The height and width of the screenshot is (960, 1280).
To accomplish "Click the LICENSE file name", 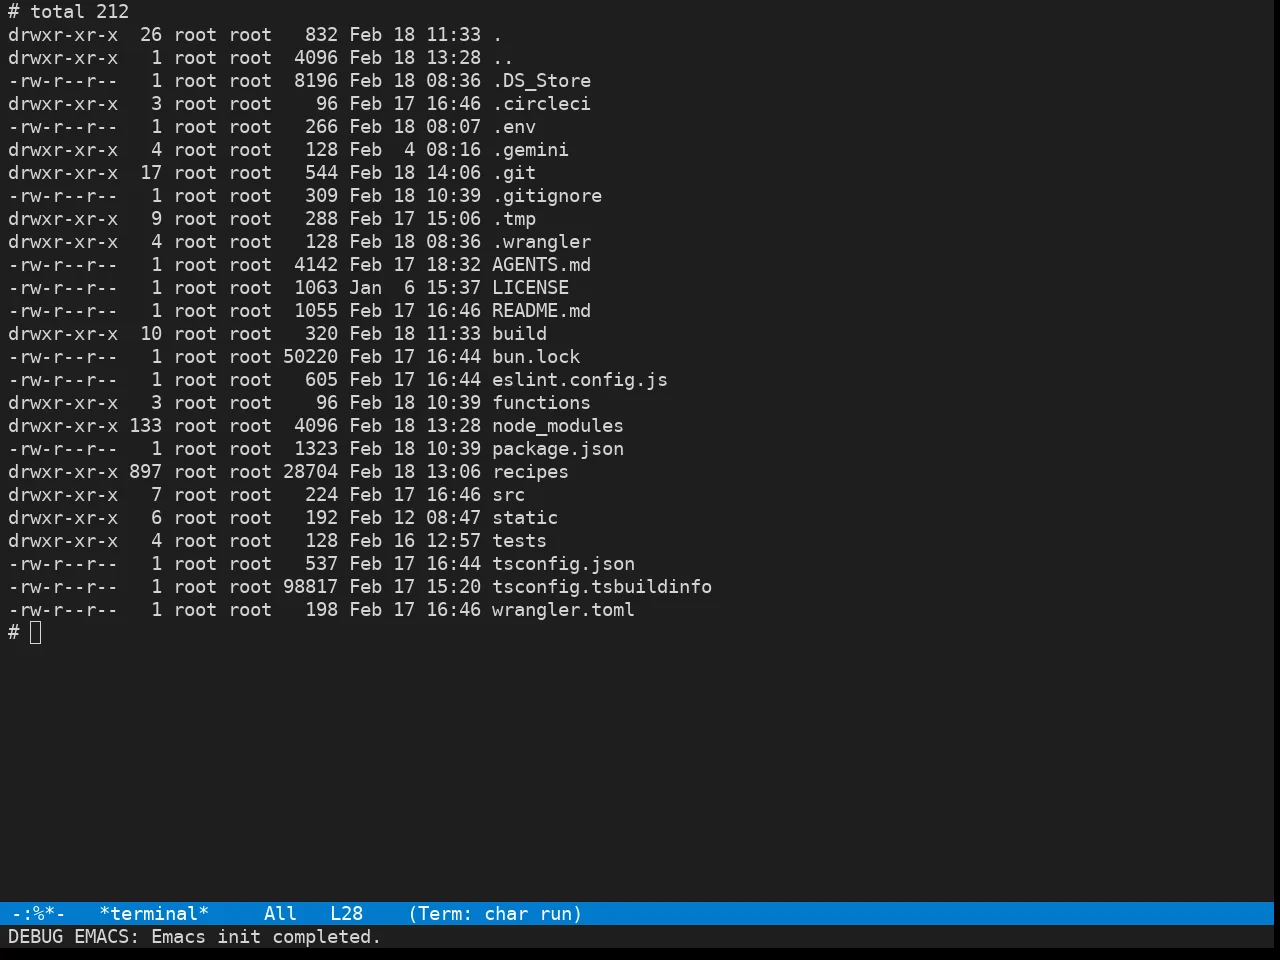I will (x=530, y=288).
